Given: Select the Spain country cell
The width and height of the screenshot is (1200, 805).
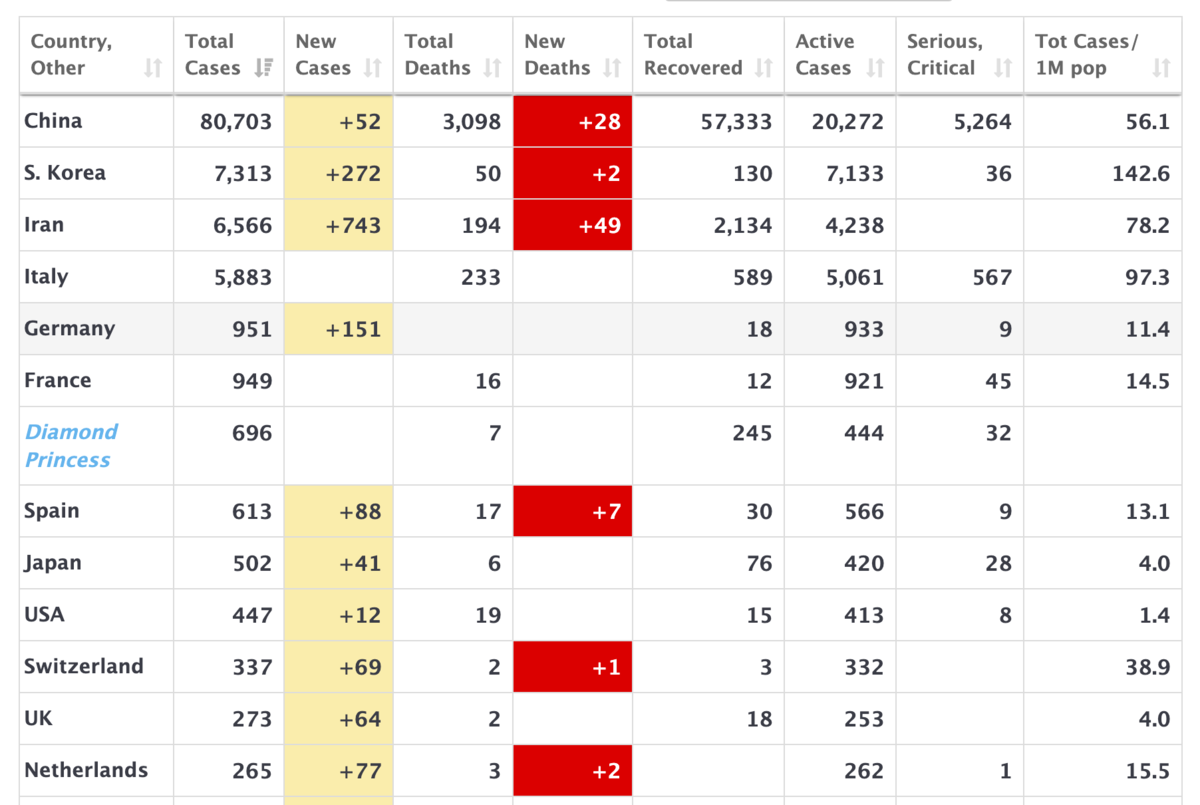Looking at the screenshot, I should 96,511.
